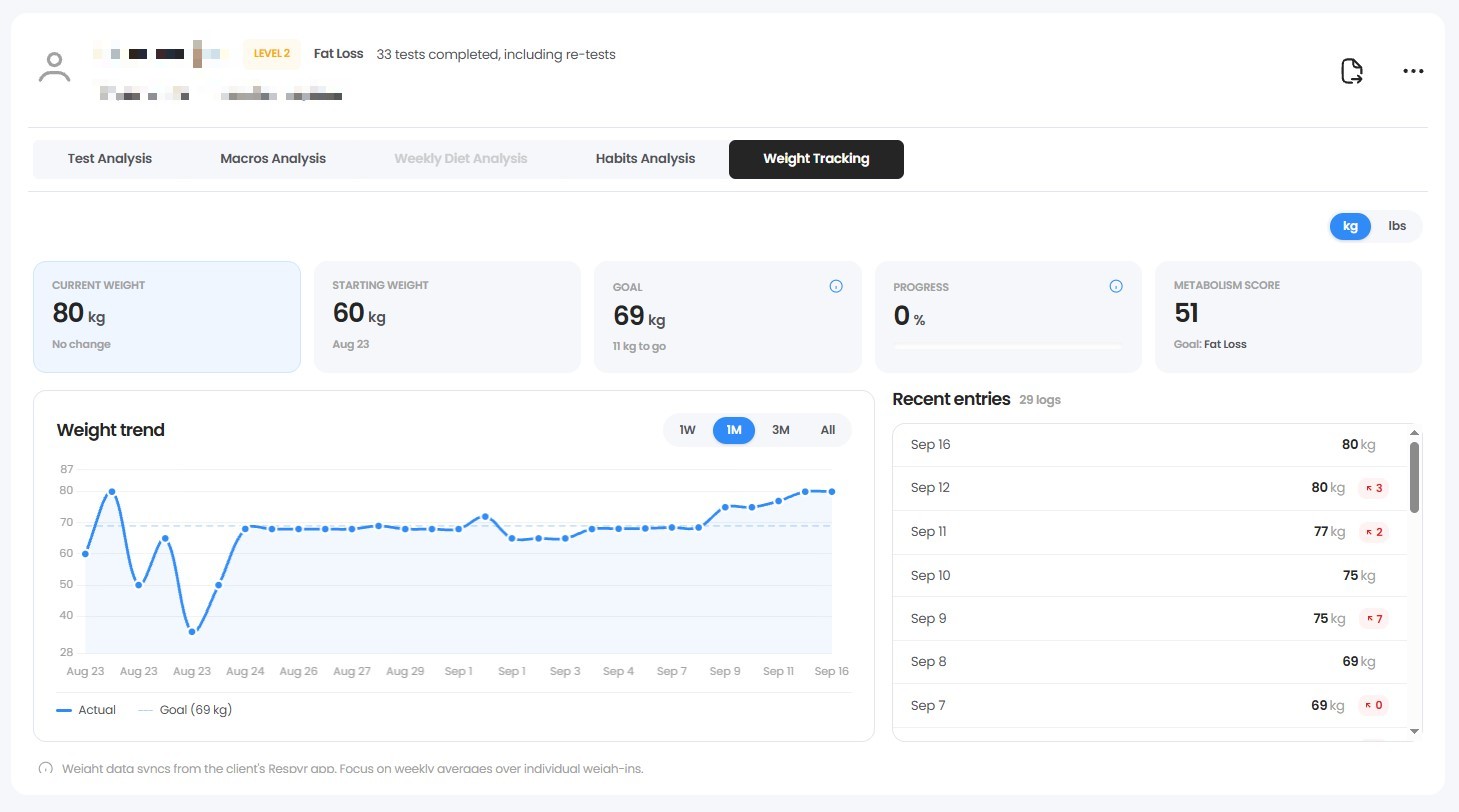Screen dimensions: 1459x812
Task: Click the greyed Weekly Diet Analysis tab
Action: click(461, 159)
